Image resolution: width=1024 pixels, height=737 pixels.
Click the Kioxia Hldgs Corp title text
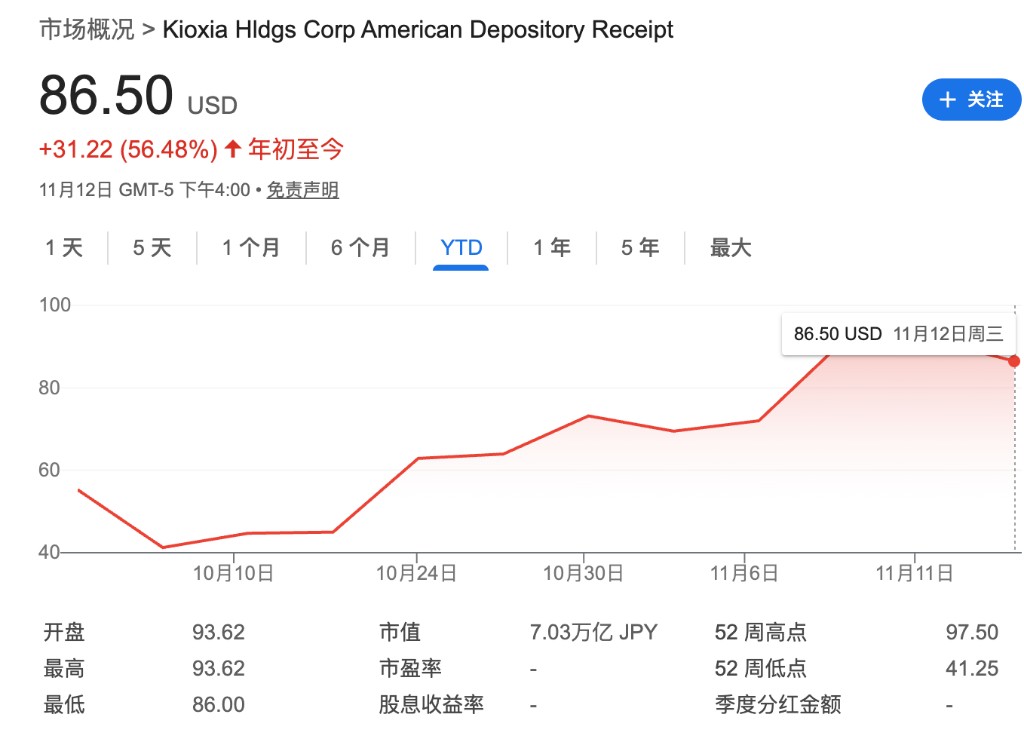coord(418,30)
